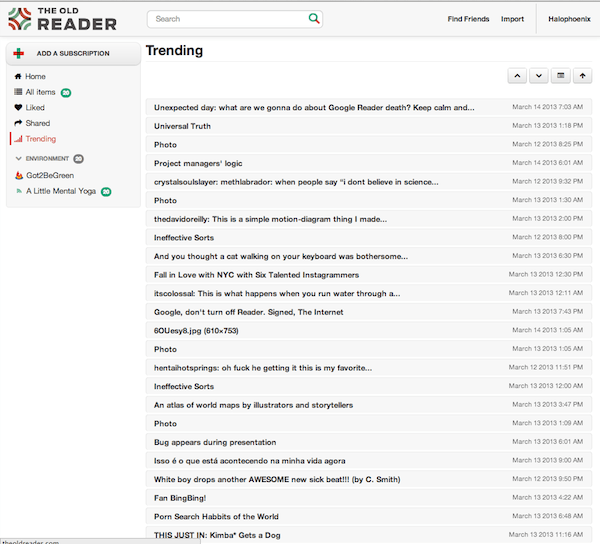The image size is (600, 544).
Task: Click the Got2BeGreen feed icon
Action: coord(19,175)
